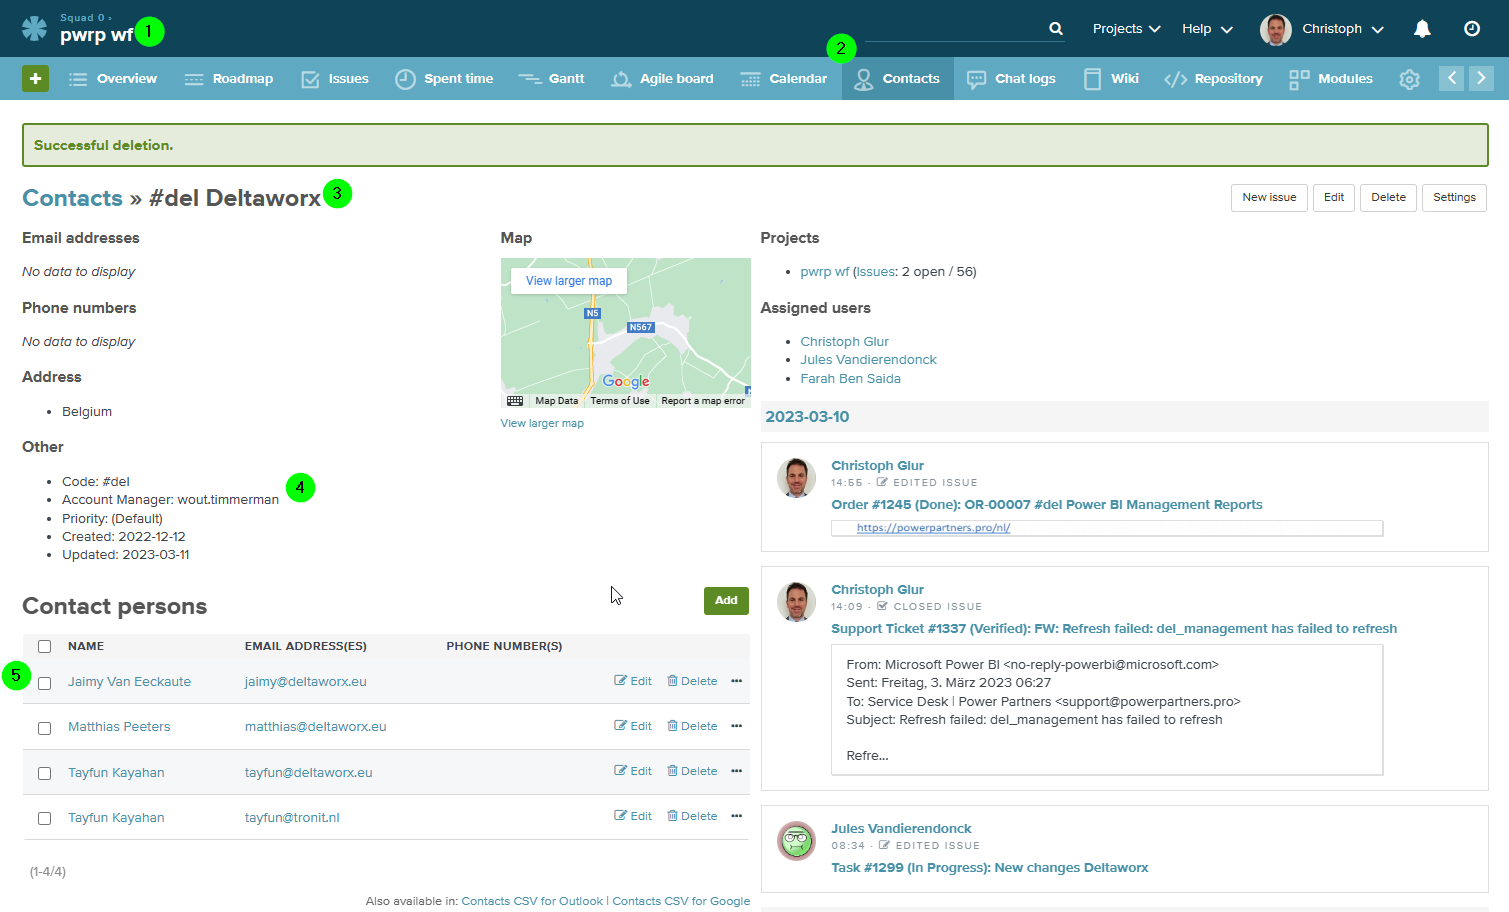This screenshot has width=1509, height=912.
Task: Check the tayfun@tronit.nl row checkbox
Action: tap(44, 818)
